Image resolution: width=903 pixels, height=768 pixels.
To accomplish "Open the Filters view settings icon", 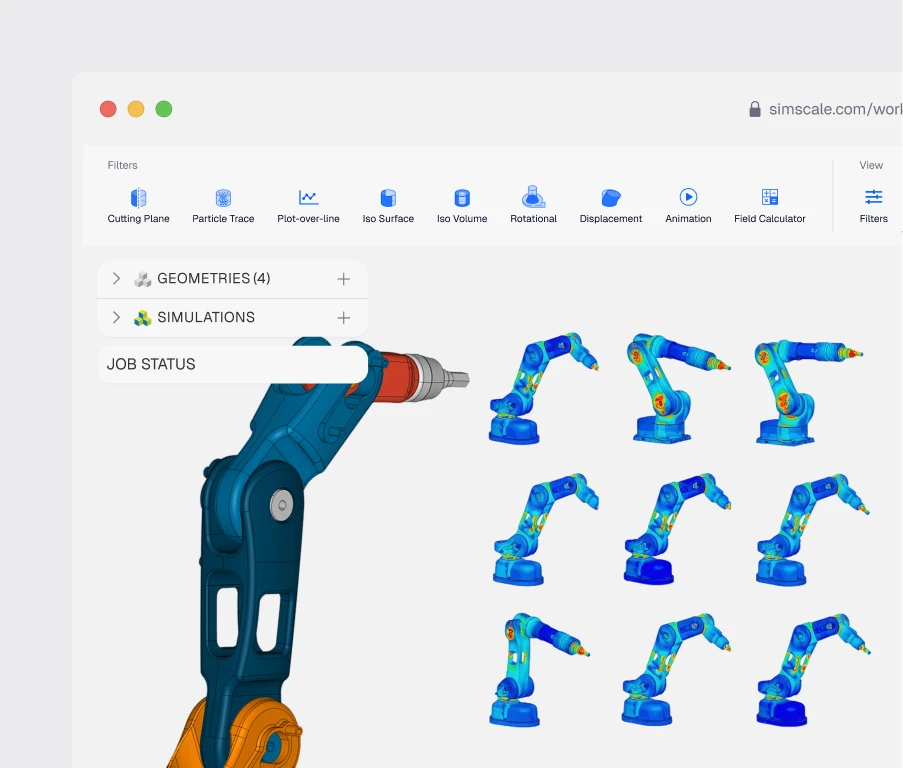I will tap(874, 197).
